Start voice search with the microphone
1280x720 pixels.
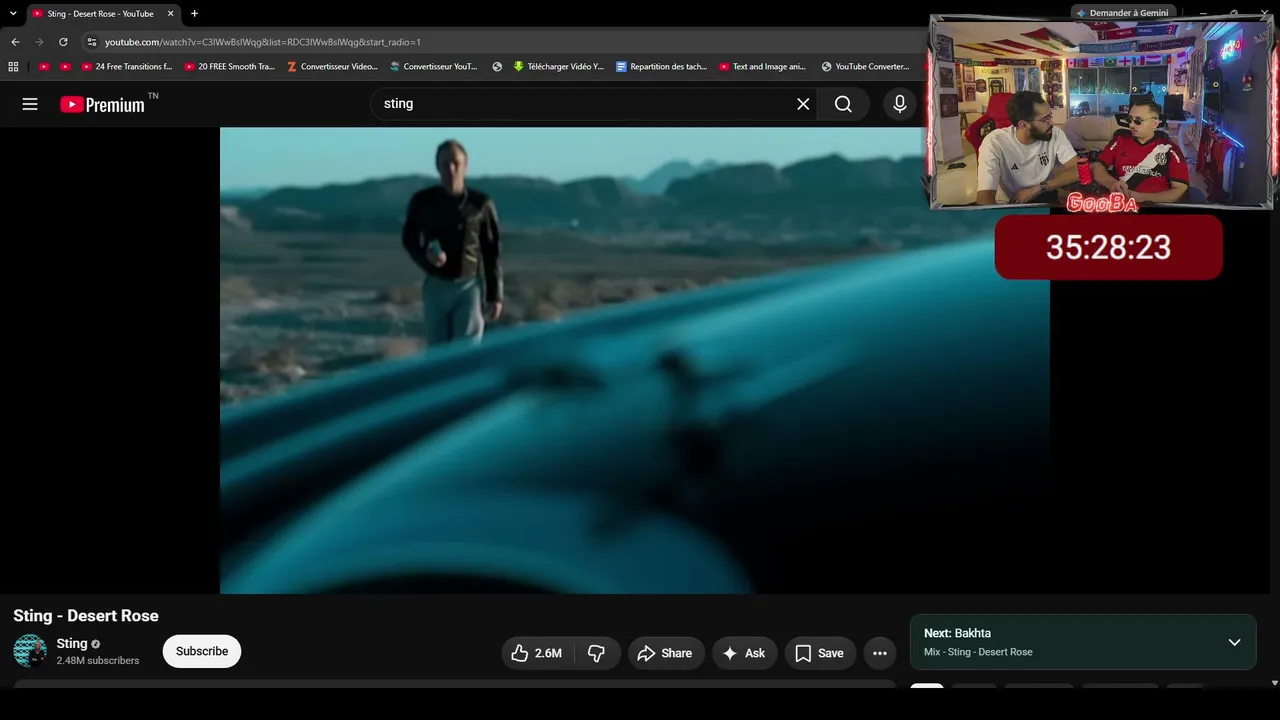tap(900, 104)
